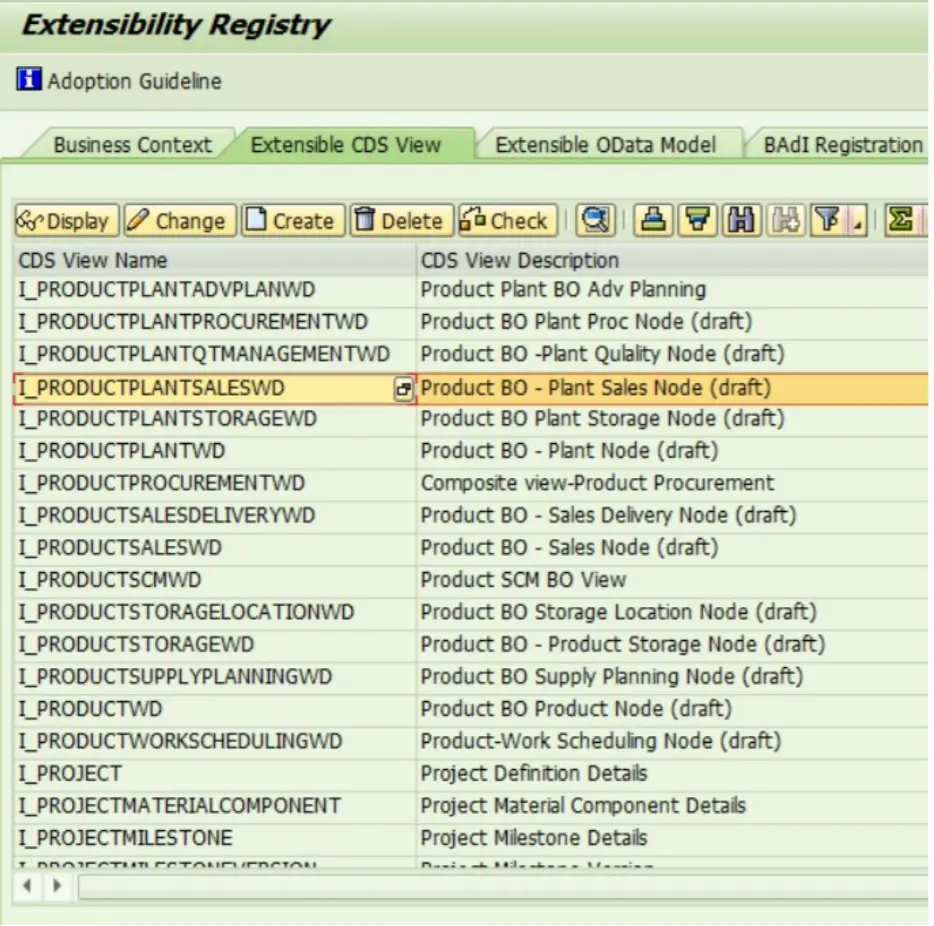
Task: Open value help icon in I_PRODUCTPLANTSALESWD cell
Action: coord(403,389)
